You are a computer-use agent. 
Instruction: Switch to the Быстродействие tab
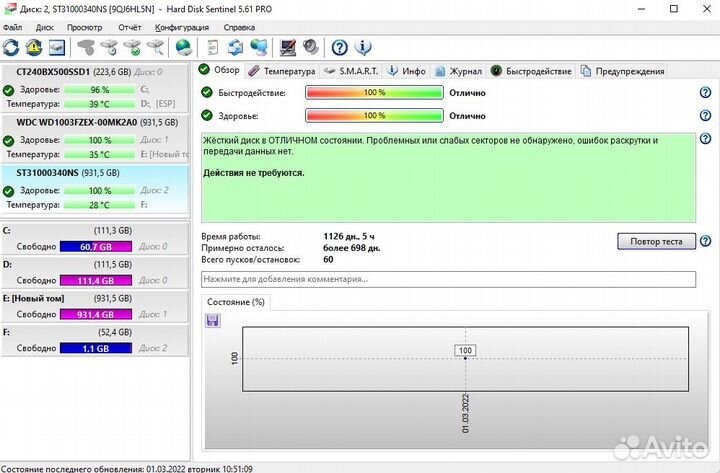click(531, 71)
